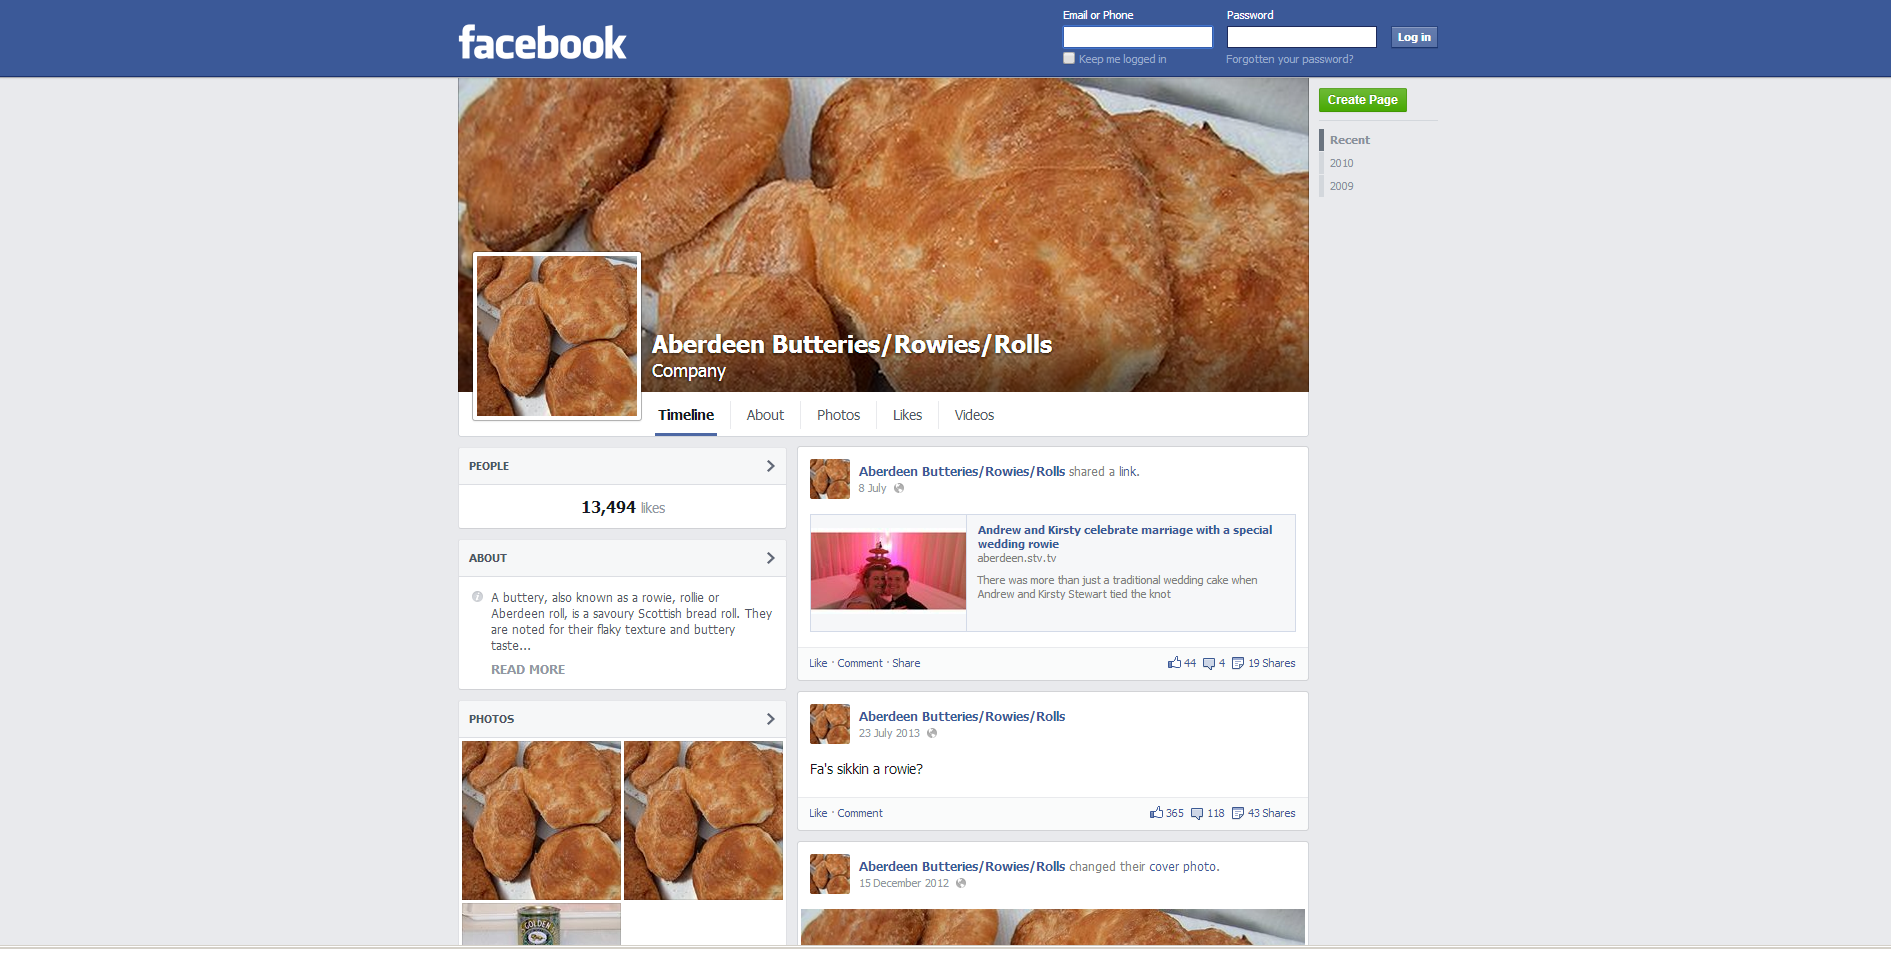Click the Email or Phone input field

point(1137,37)
